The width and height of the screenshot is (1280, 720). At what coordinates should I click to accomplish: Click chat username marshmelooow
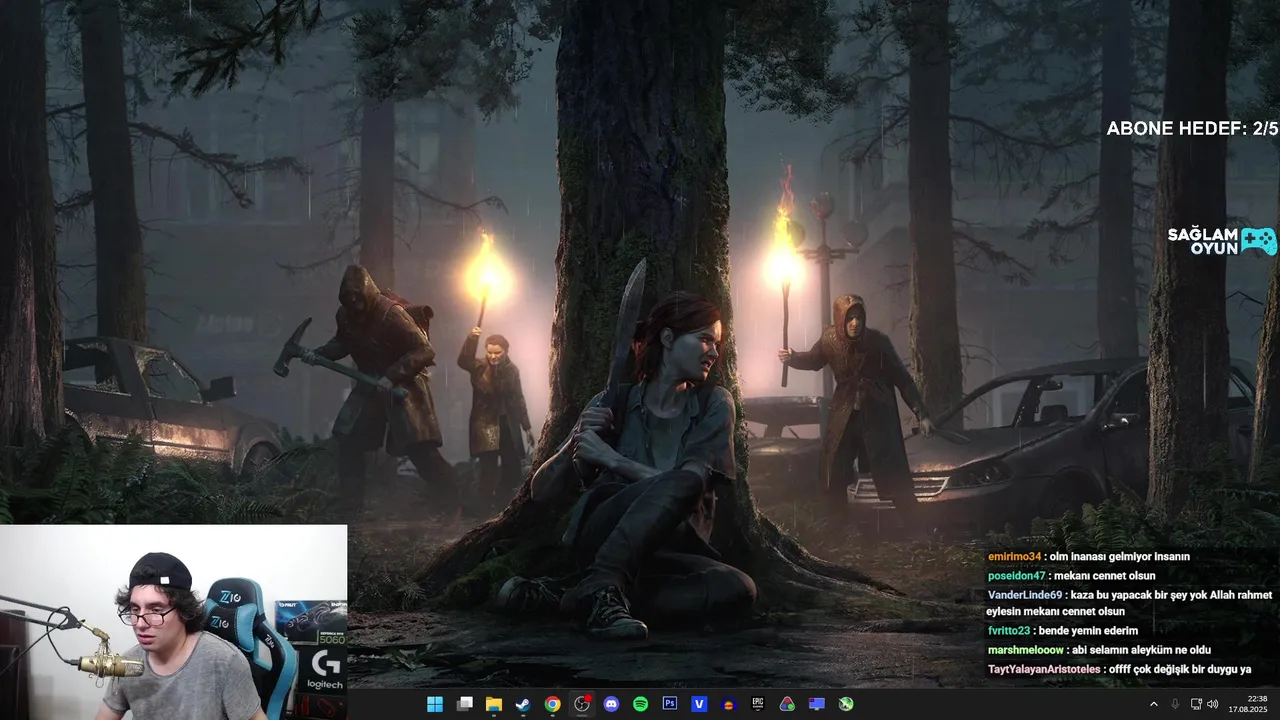coord(1024,650)
